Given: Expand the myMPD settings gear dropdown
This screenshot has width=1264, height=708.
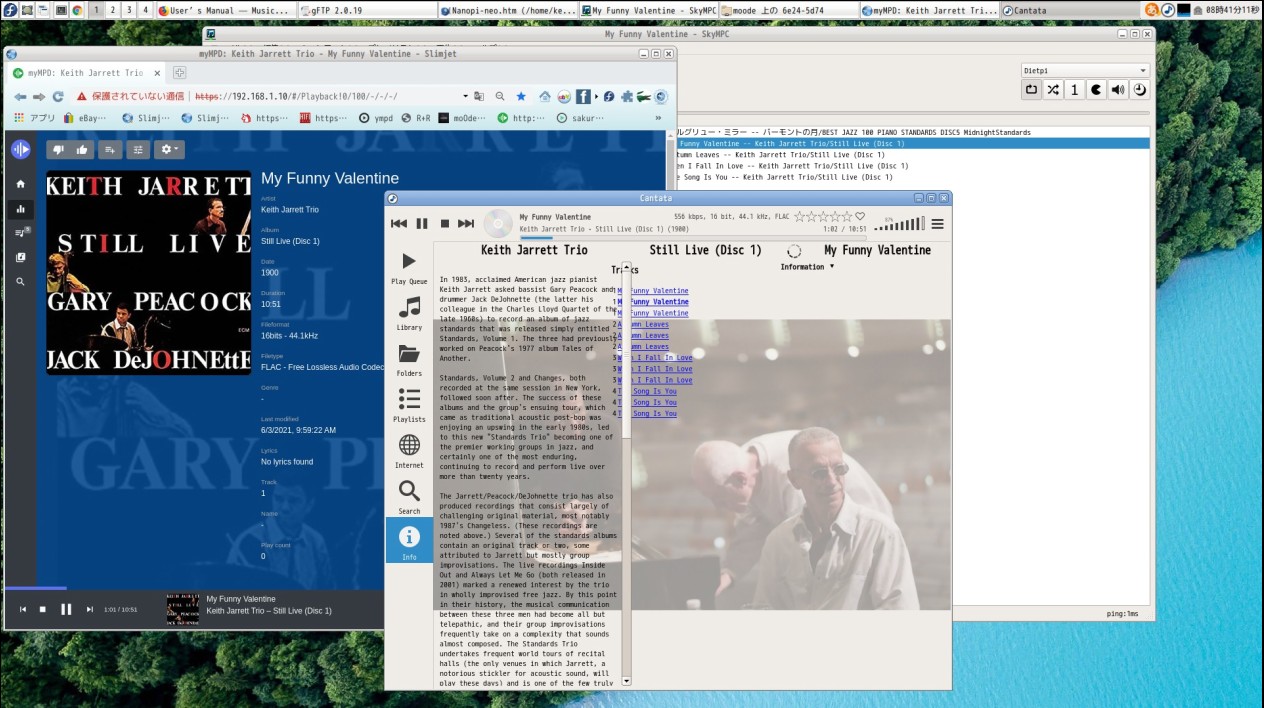Looking at the screenshot, I should 168,150.
